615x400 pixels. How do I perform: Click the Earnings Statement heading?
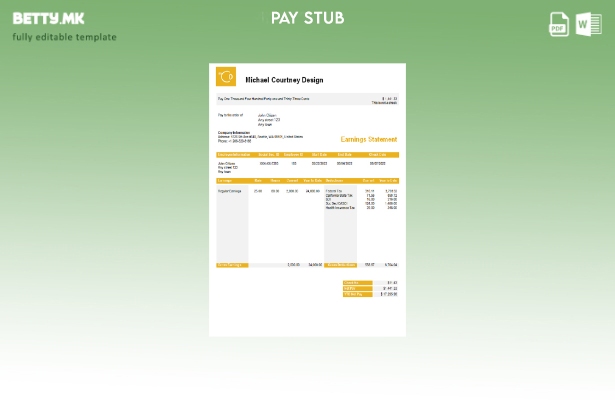click(x=368, y=140)
